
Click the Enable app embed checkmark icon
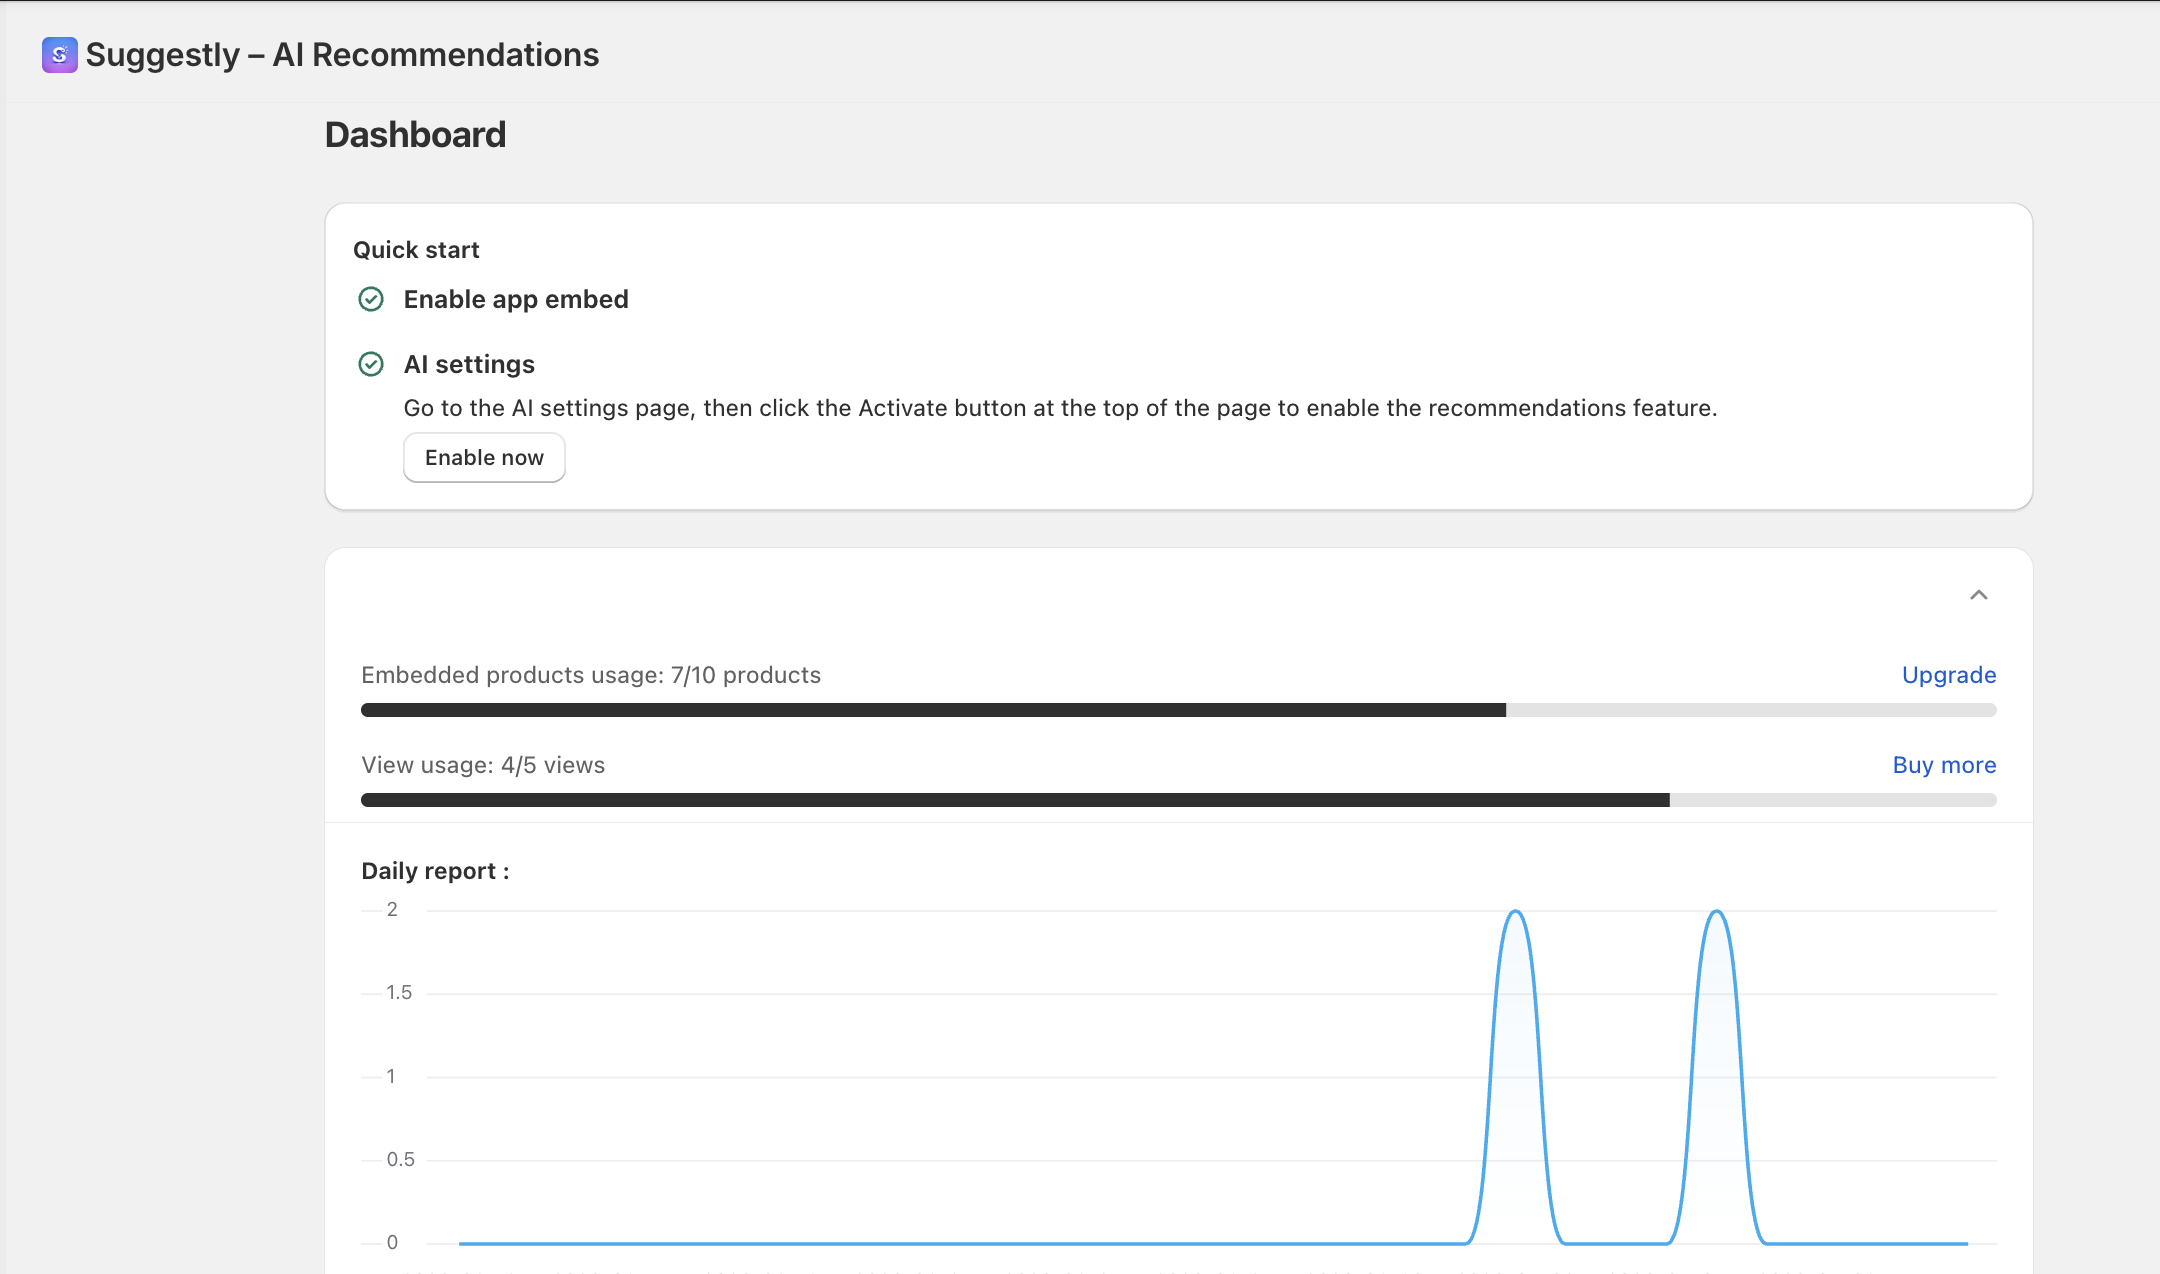pyautogui.click(x=371, y=299)
